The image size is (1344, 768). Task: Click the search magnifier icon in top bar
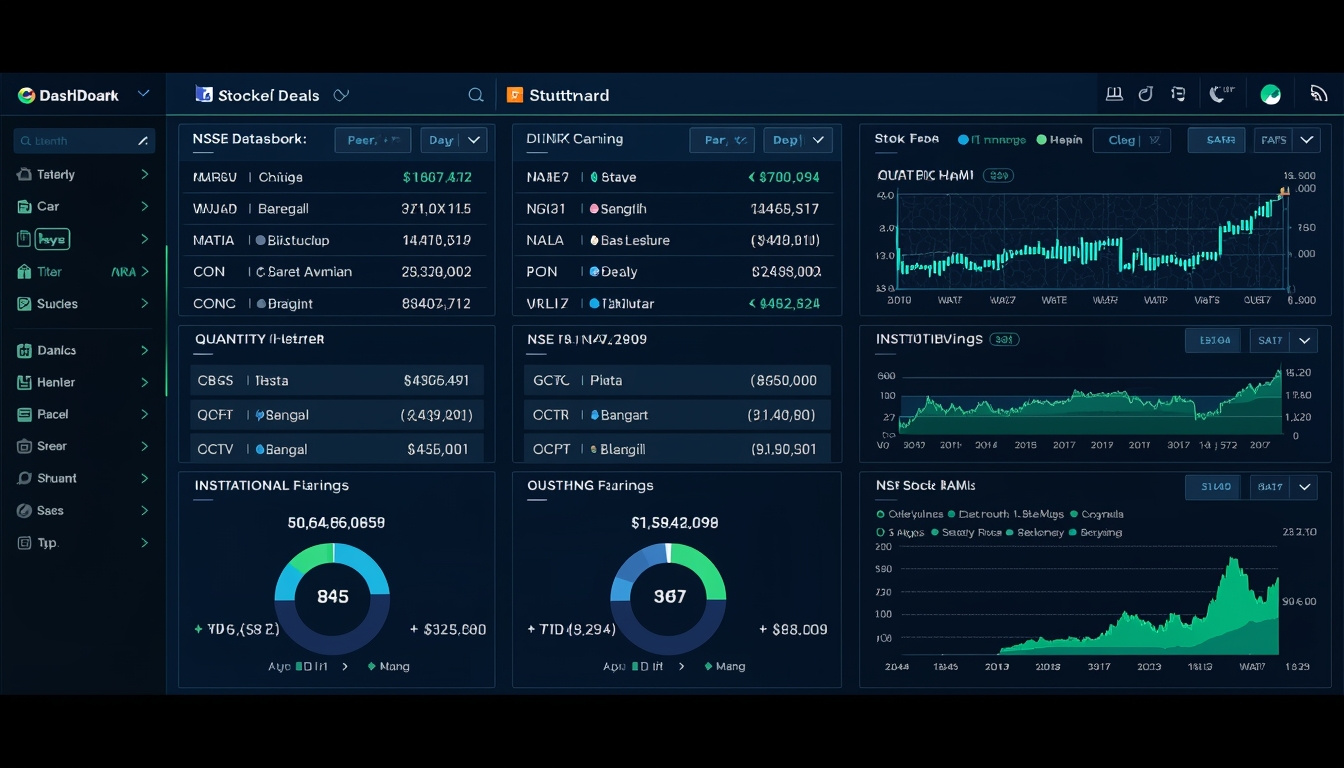point(476,95)
